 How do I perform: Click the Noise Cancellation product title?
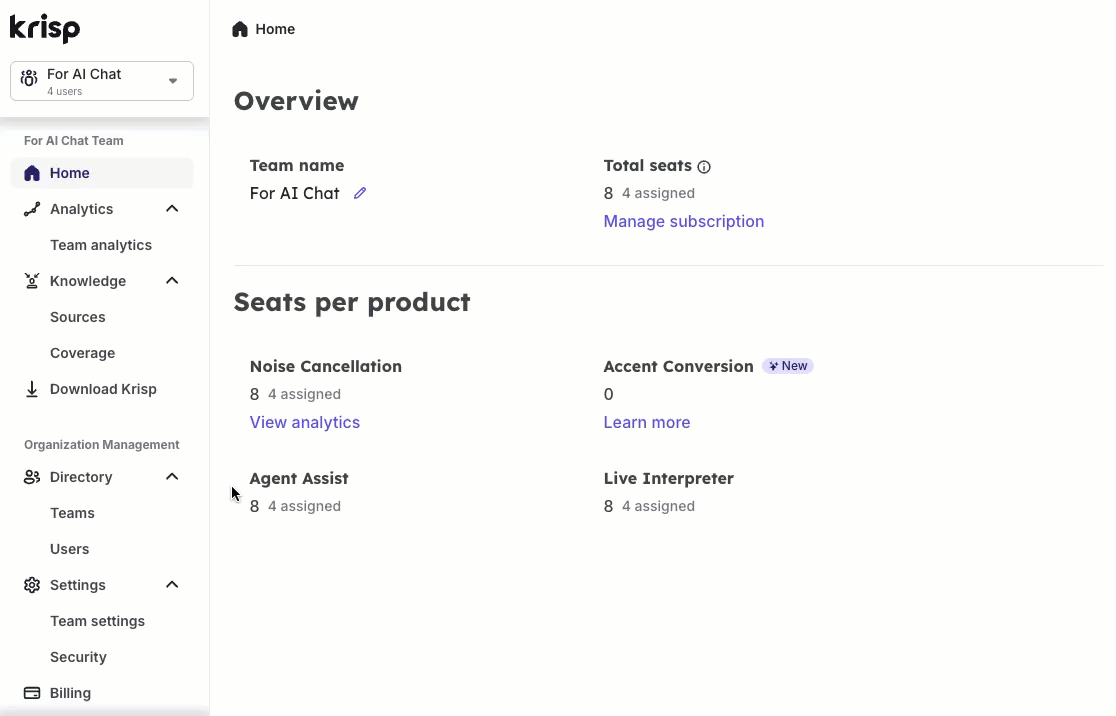[325, 367]
